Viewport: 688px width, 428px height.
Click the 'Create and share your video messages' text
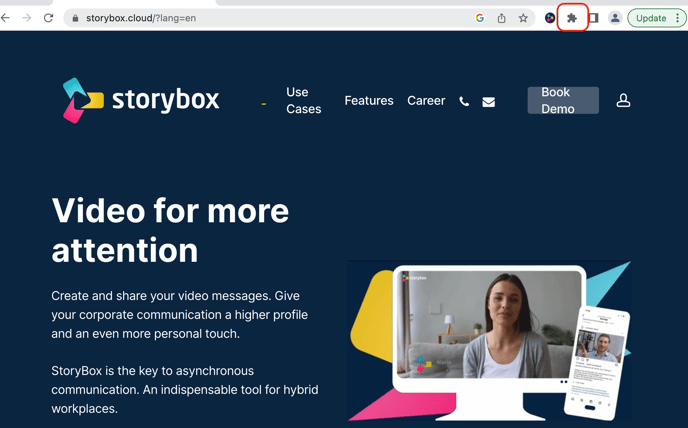(x=179, y=315)
